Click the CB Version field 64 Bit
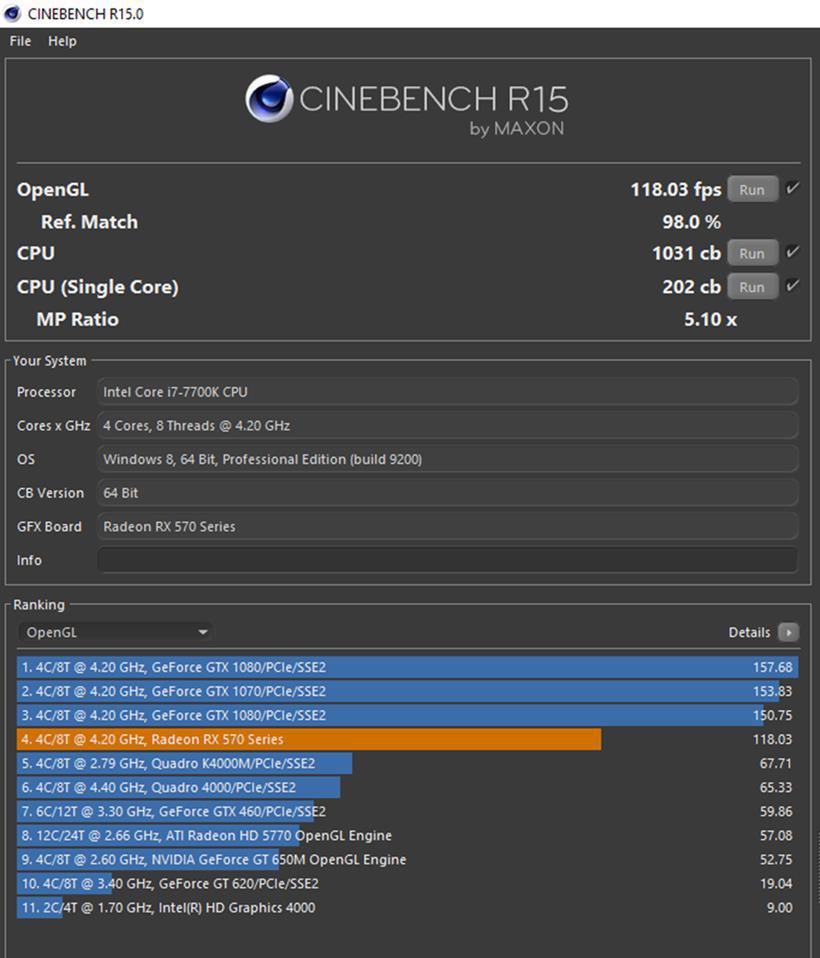This screenshot has width=820, height=958. [x=447, y=493]
